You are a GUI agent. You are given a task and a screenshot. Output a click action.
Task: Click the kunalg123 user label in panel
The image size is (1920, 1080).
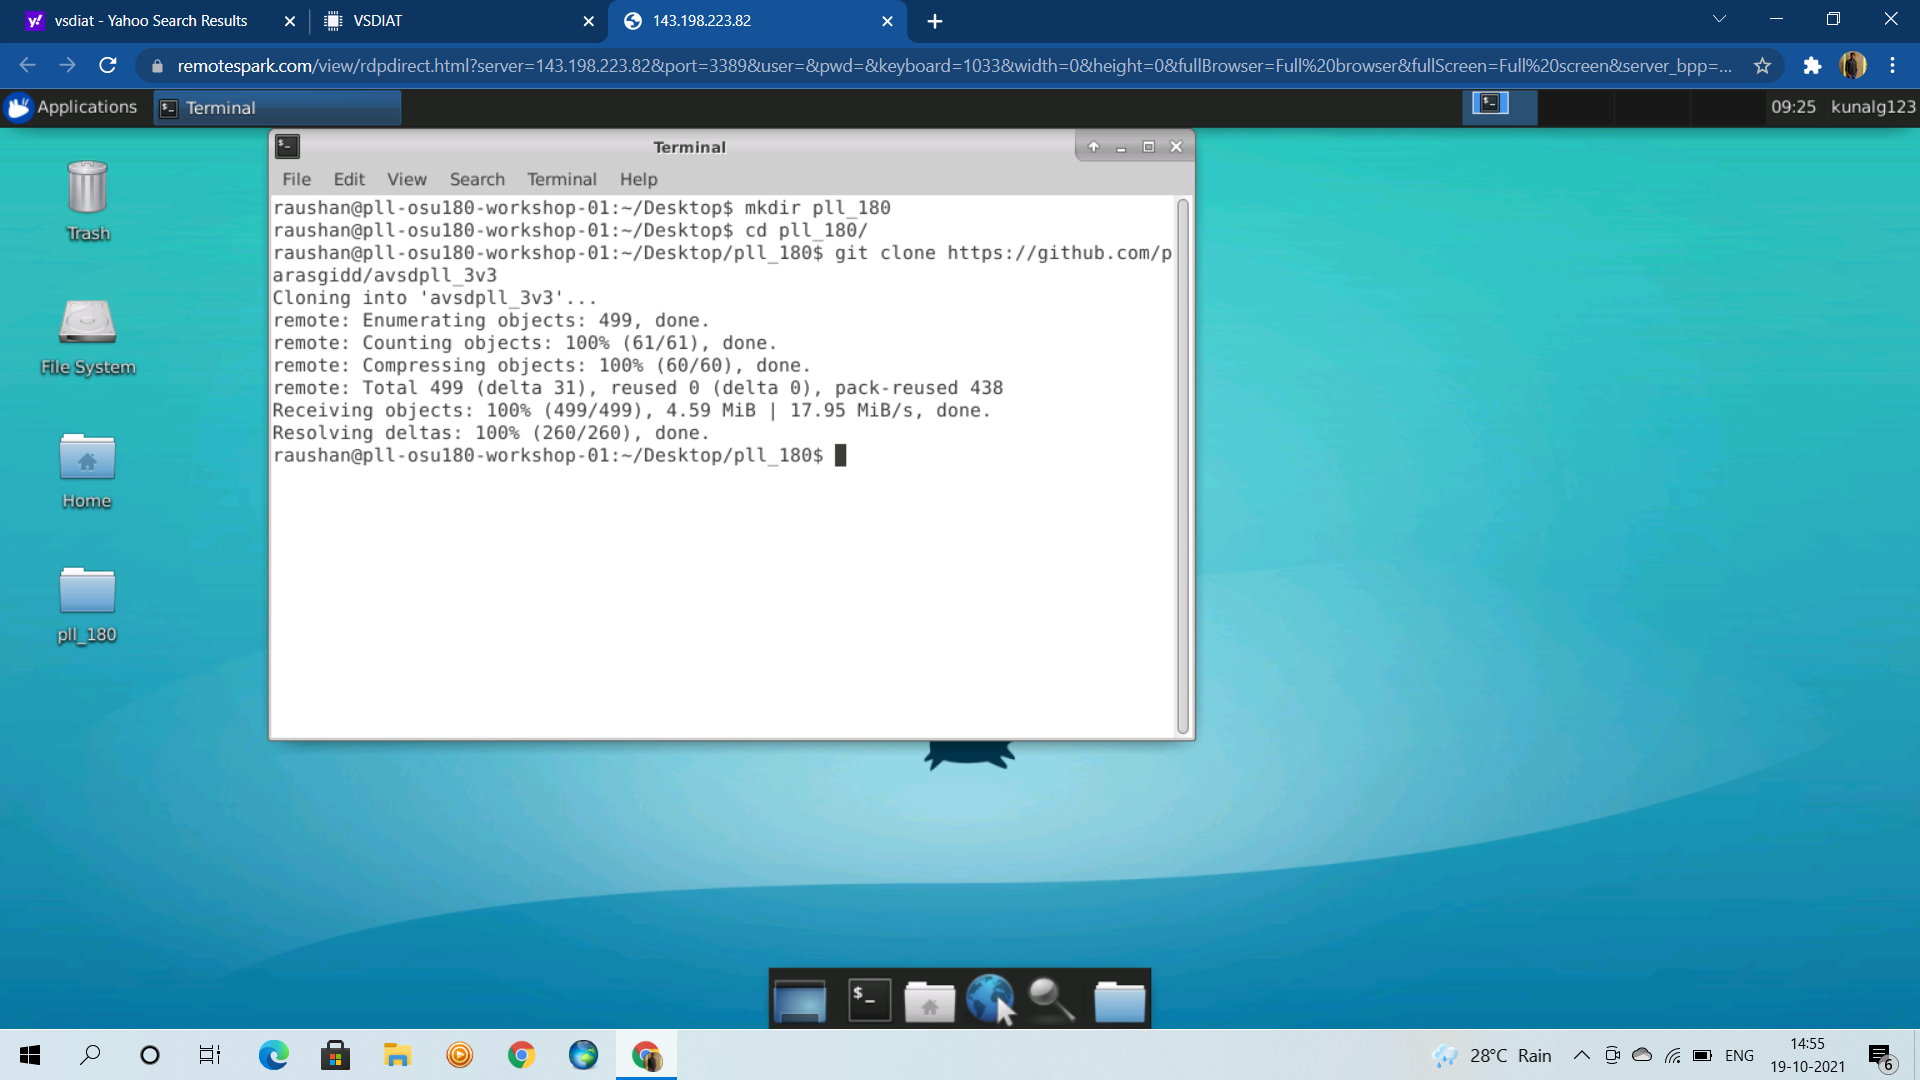(x=1873, y=107)
